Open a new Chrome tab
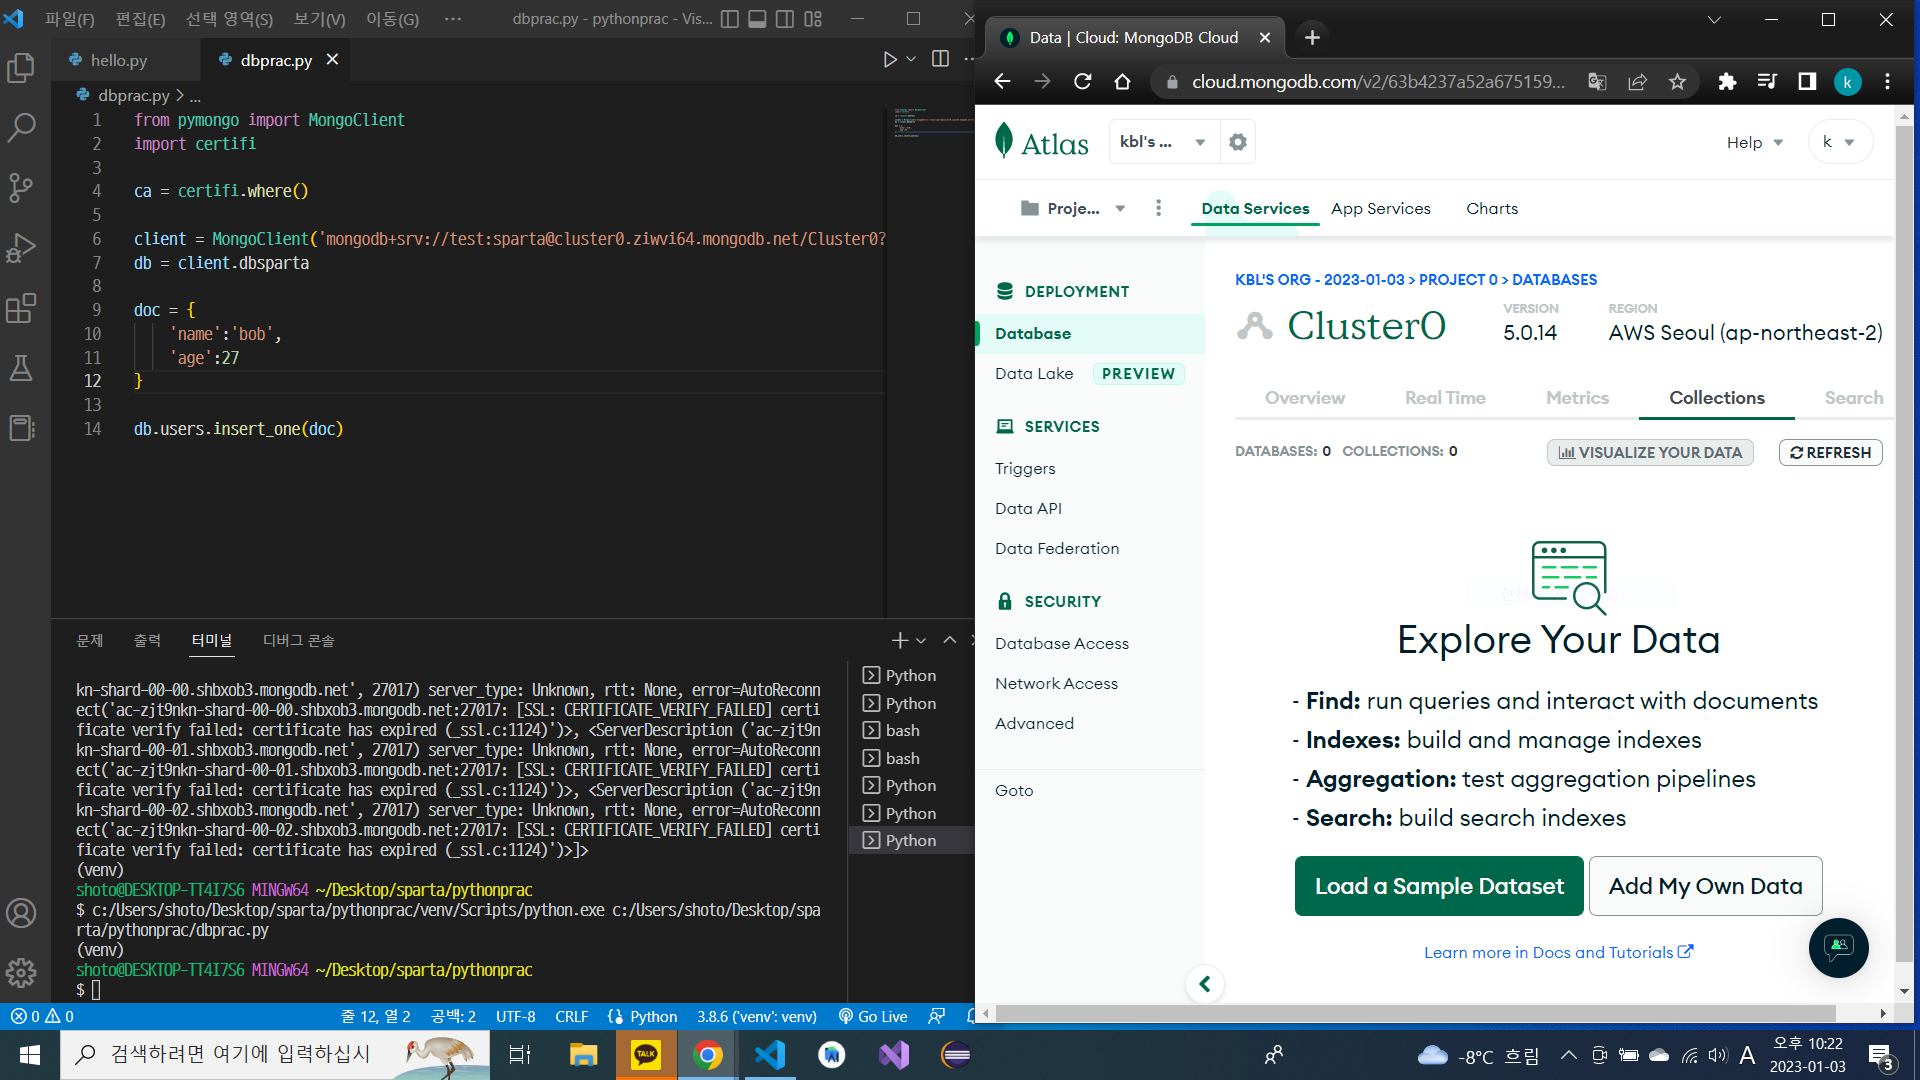Screen dimensions: 1920x1080 1312,38
